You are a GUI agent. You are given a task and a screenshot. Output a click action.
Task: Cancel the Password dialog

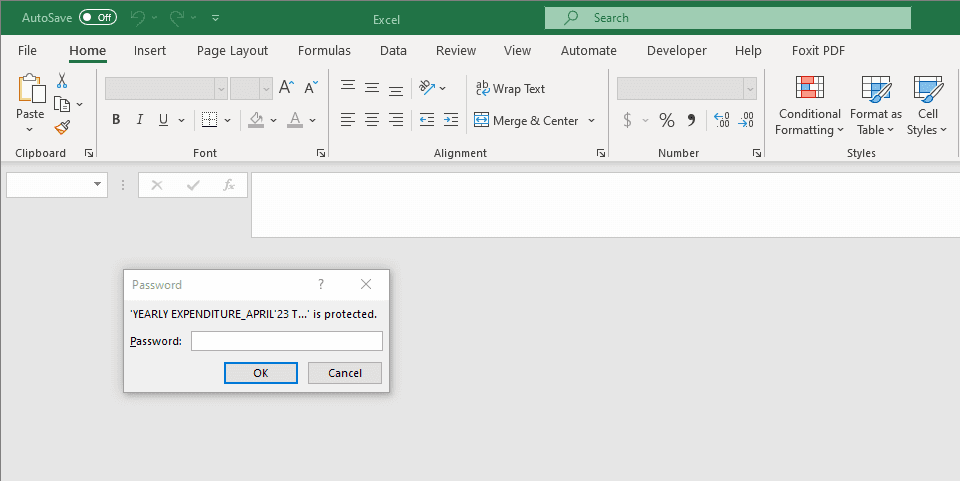344,373
